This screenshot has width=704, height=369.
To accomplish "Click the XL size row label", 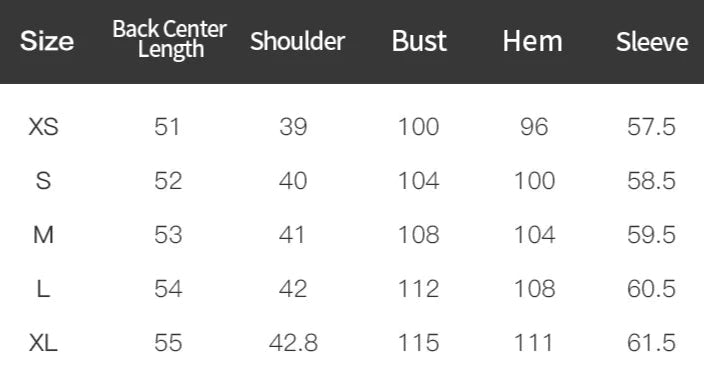I will pyautogui.click(x=43, y=343).
